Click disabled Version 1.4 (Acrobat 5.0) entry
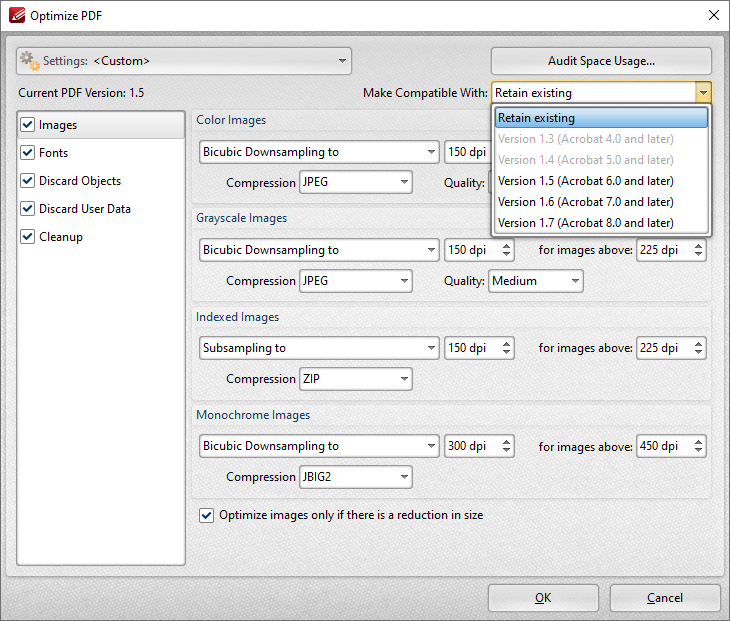730x621 pixels. 601,160
